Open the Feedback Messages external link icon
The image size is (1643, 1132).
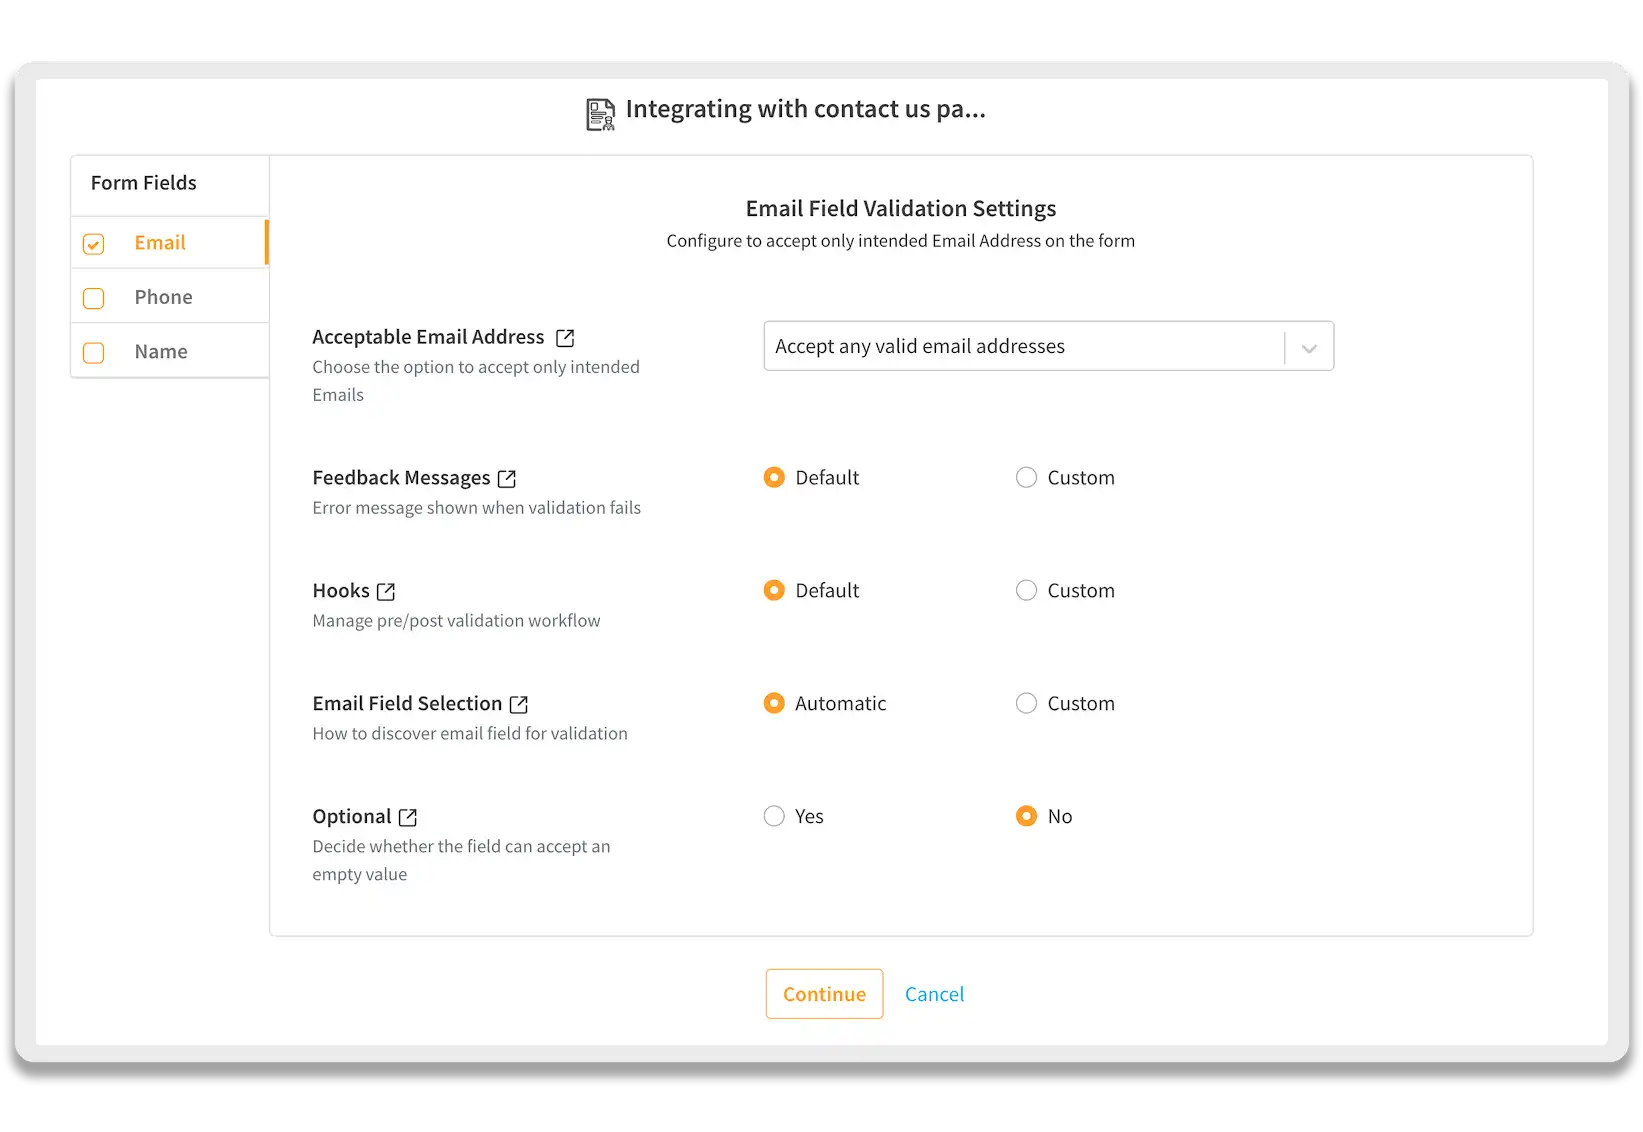[507, 479]
